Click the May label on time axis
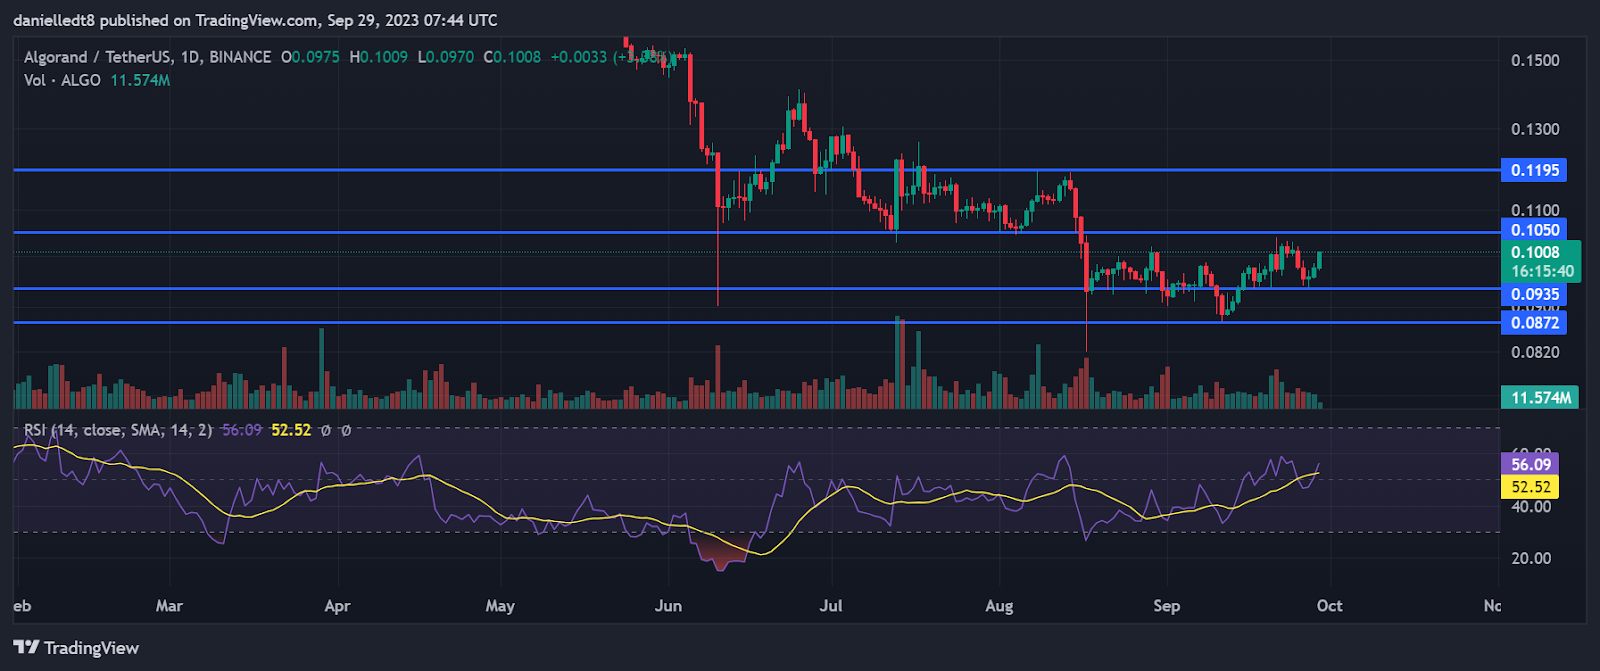The height and width of the screenshot is (671, 1600). tap(500, 606)
